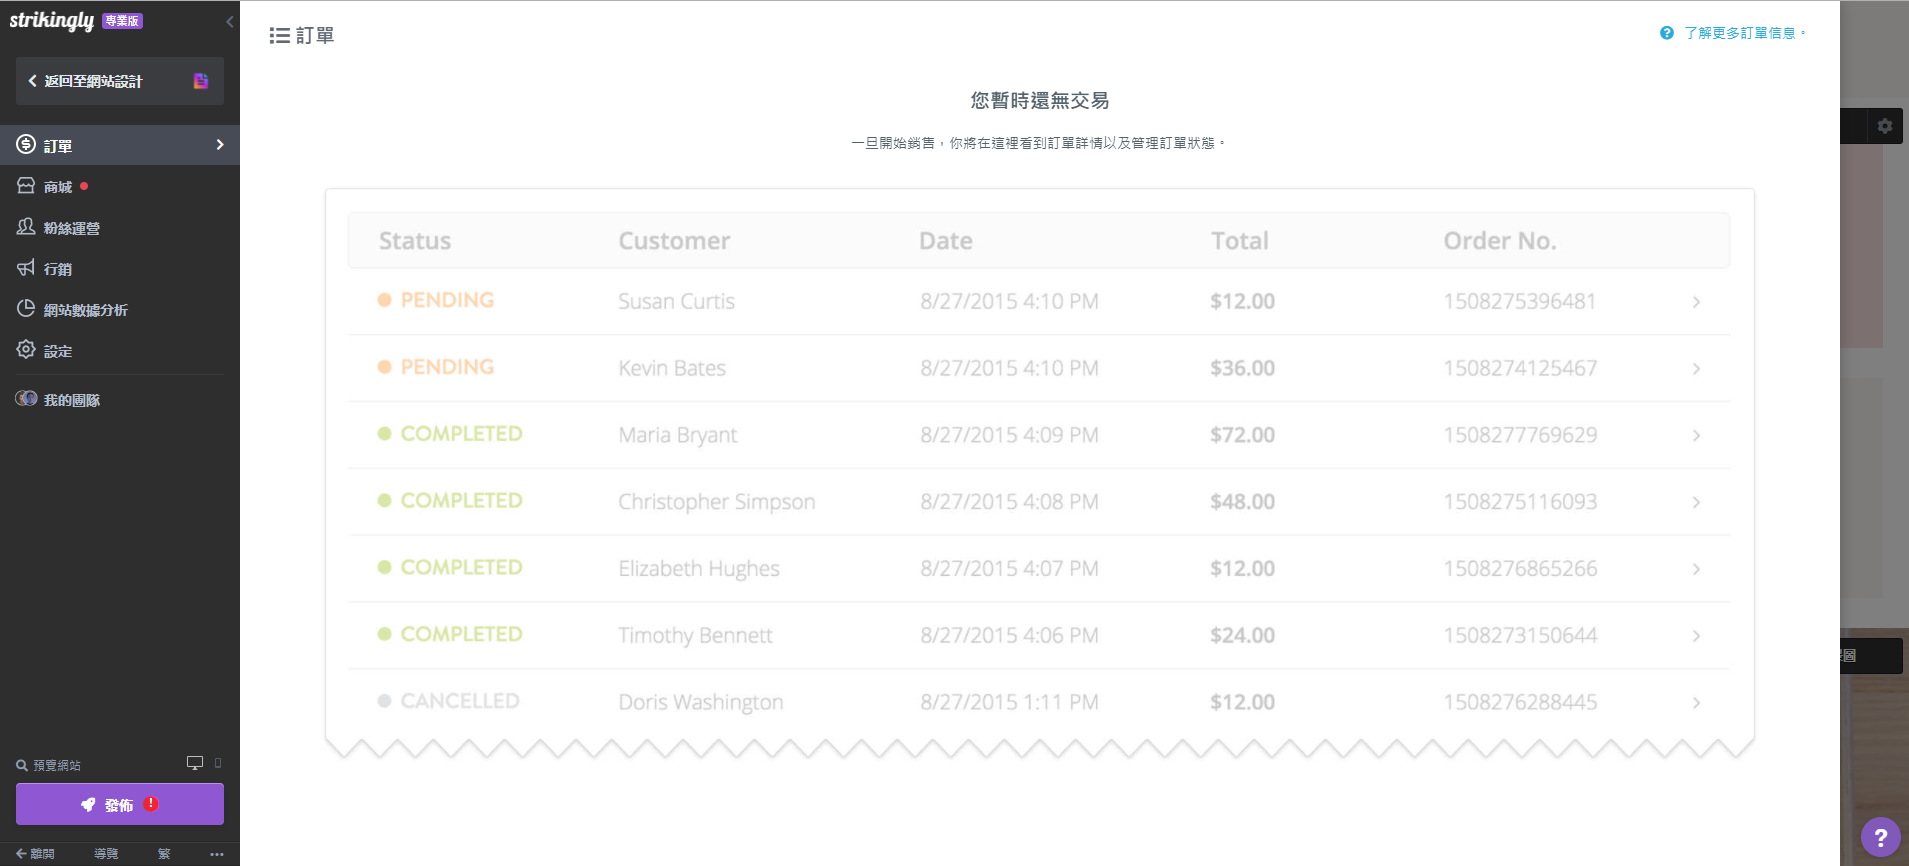Open 粉絲運營 audience section
Screen dimensions: 1909x866
[70, 228]
